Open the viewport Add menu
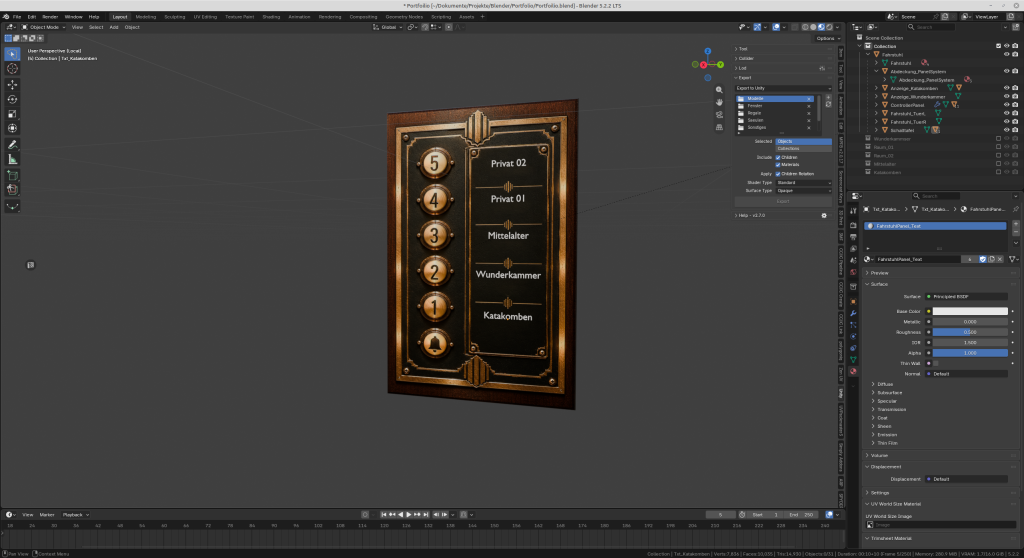The image size is (1024, 558). point(114,27)
